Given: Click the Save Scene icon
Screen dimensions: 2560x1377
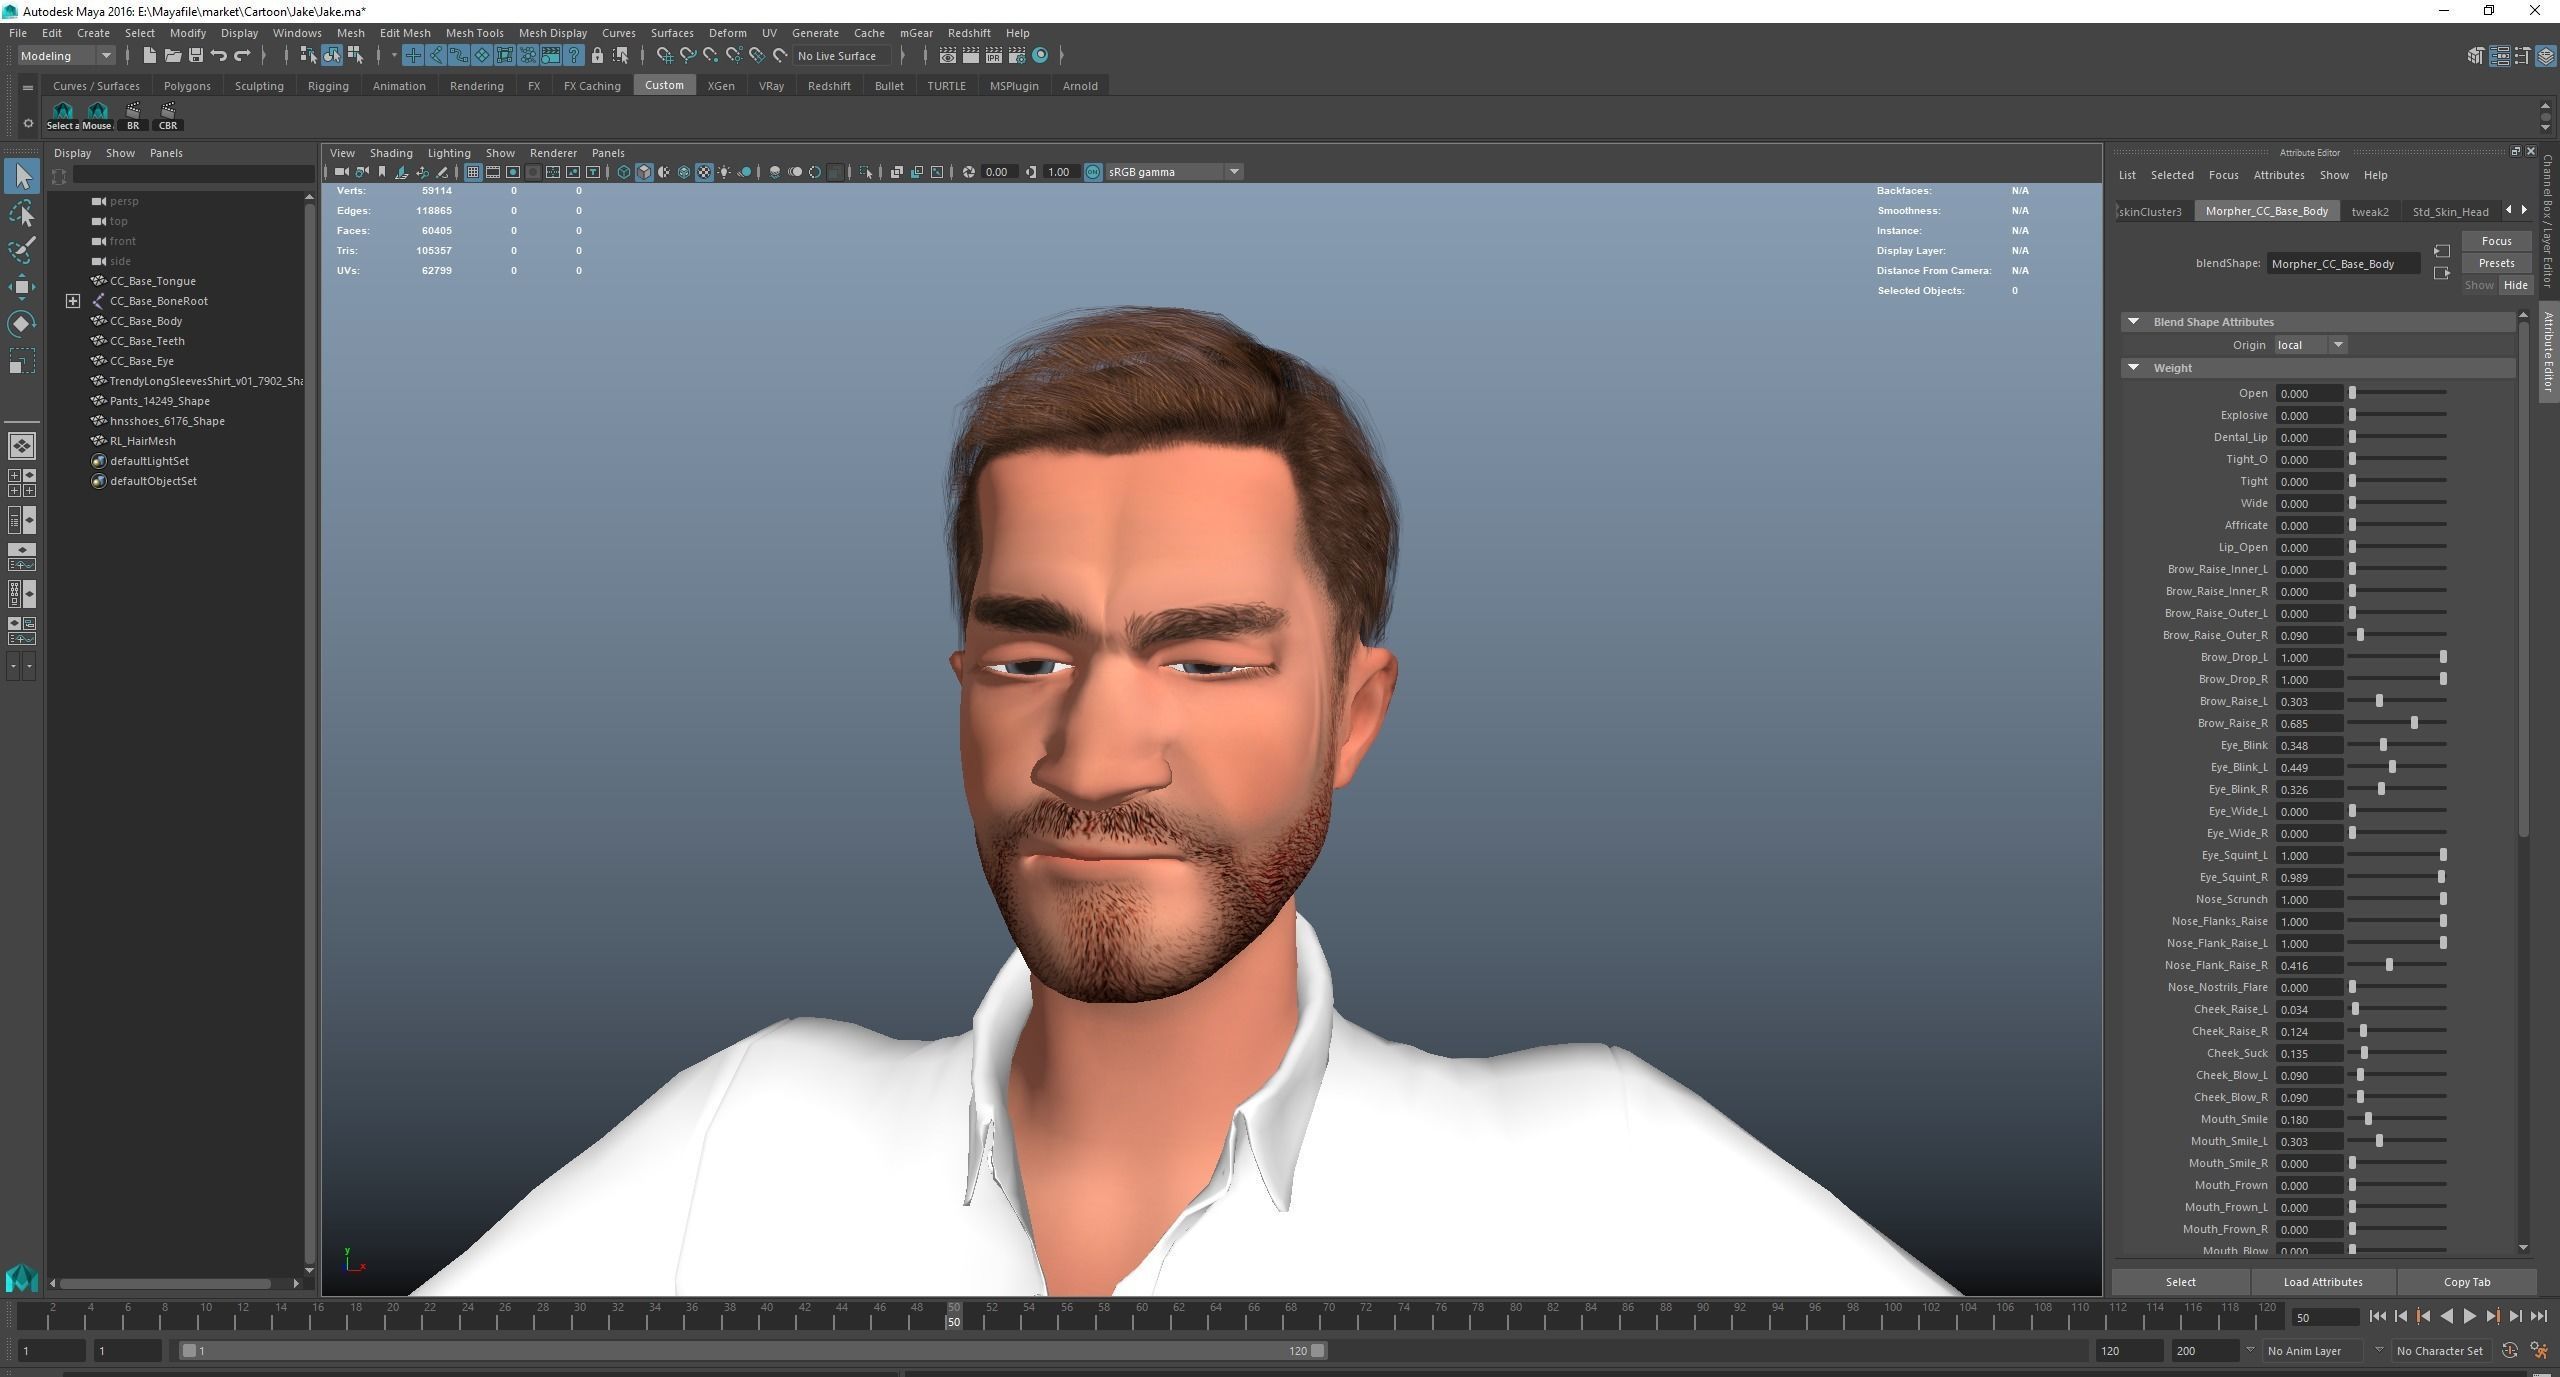Looking at the screenshot, I should tap(195, 56).
